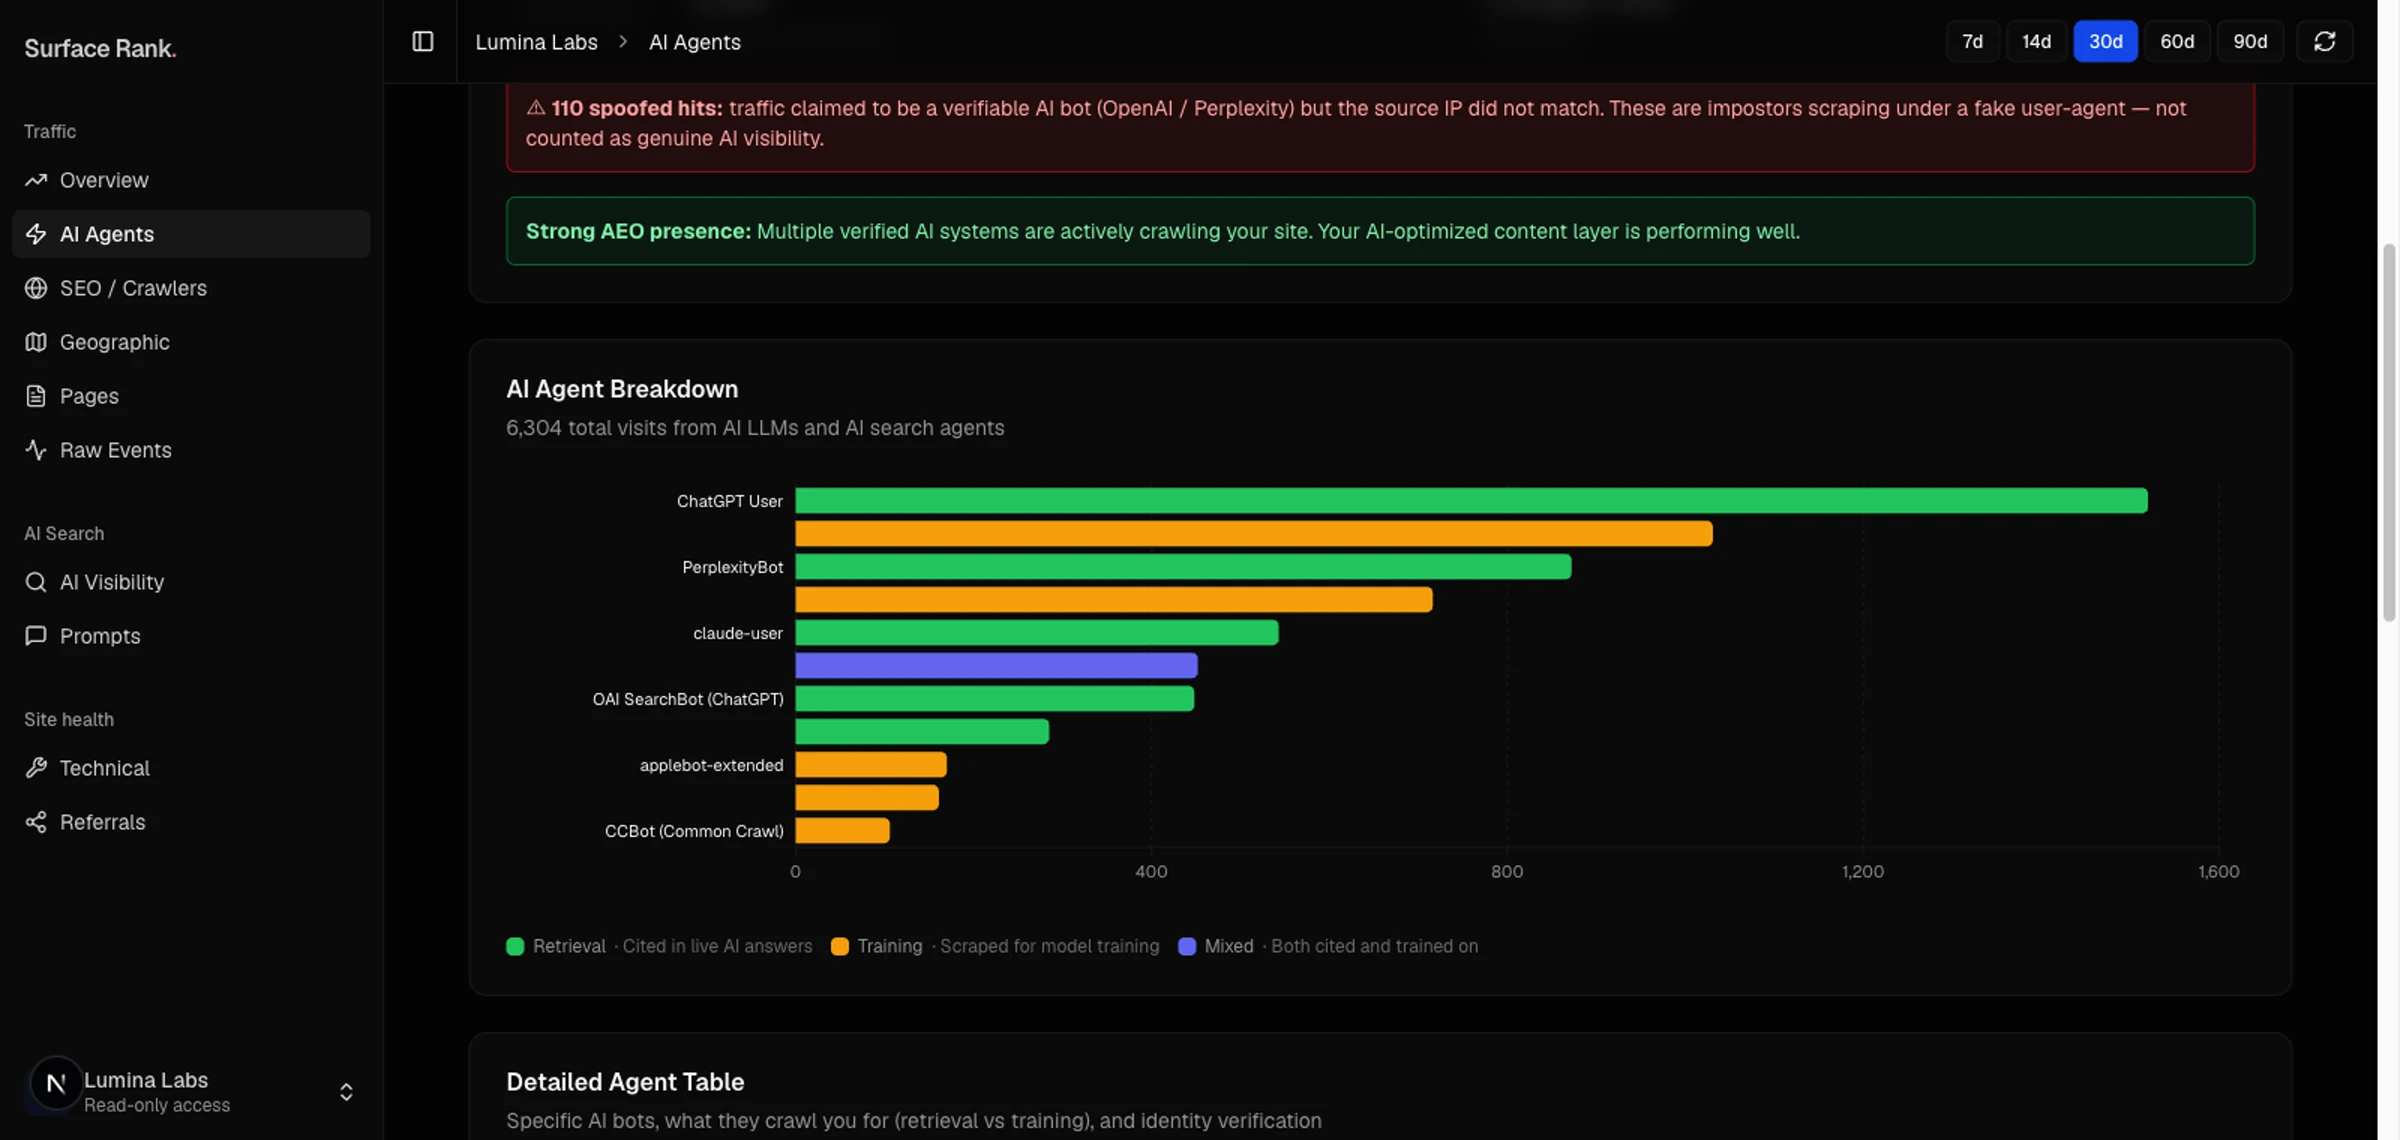The width and height of the screenshot is (2400, 1140).
Task: Click the refresh data icon
Action: coord(2324,41)
